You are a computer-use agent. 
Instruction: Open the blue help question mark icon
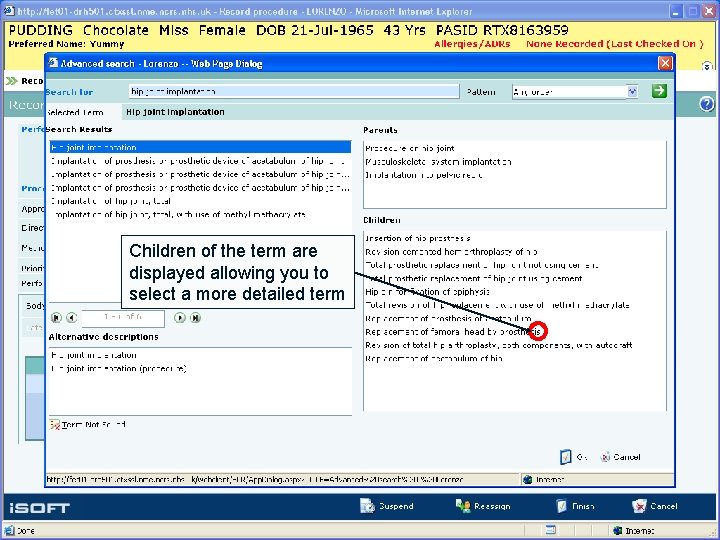[x=707, y=104]
